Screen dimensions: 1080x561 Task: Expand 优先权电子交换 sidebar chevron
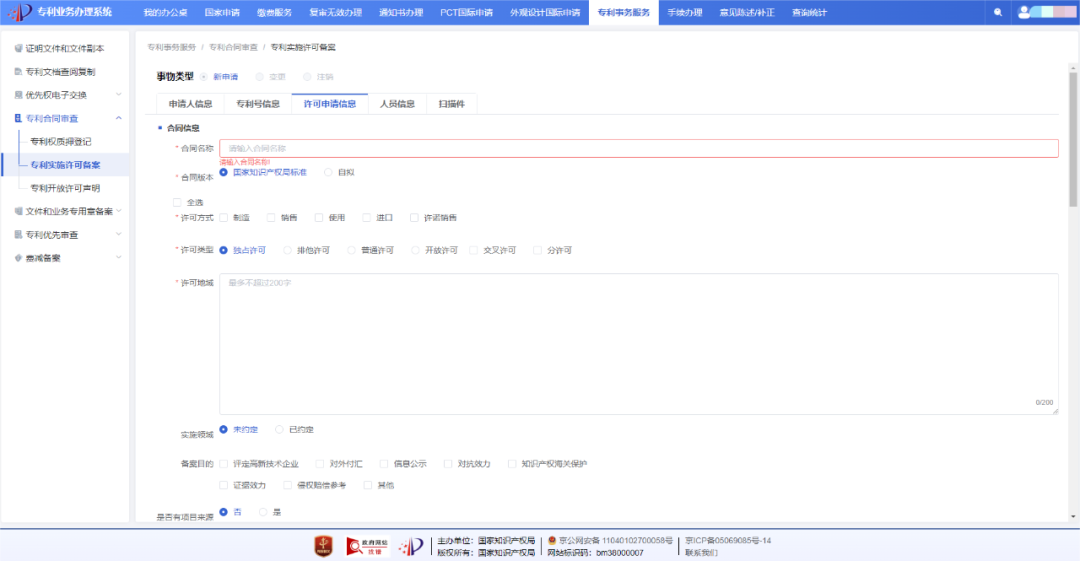coord(118,94)
